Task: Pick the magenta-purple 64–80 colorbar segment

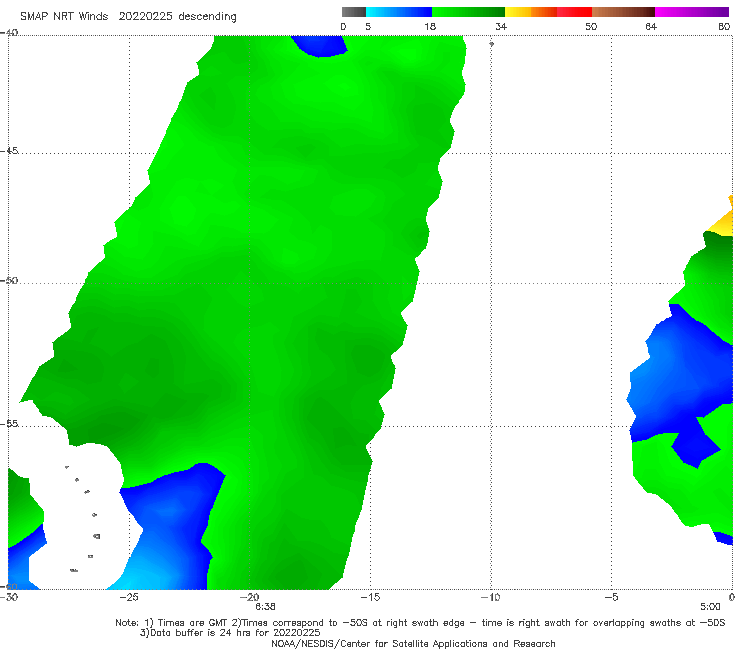Action: (x=692, y=12)
